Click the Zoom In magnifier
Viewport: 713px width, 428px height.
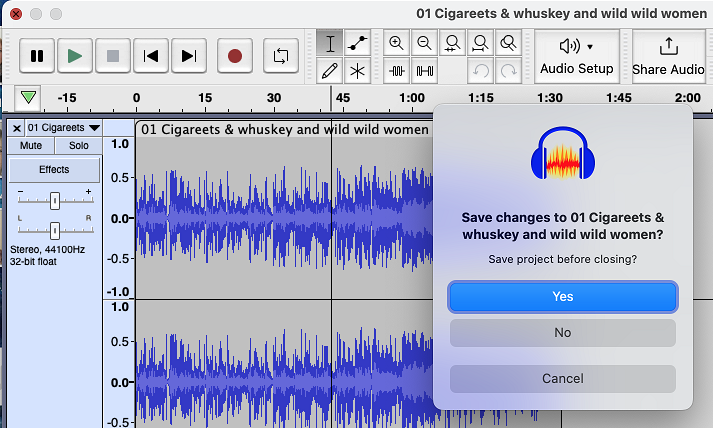(x=397, y=43)
